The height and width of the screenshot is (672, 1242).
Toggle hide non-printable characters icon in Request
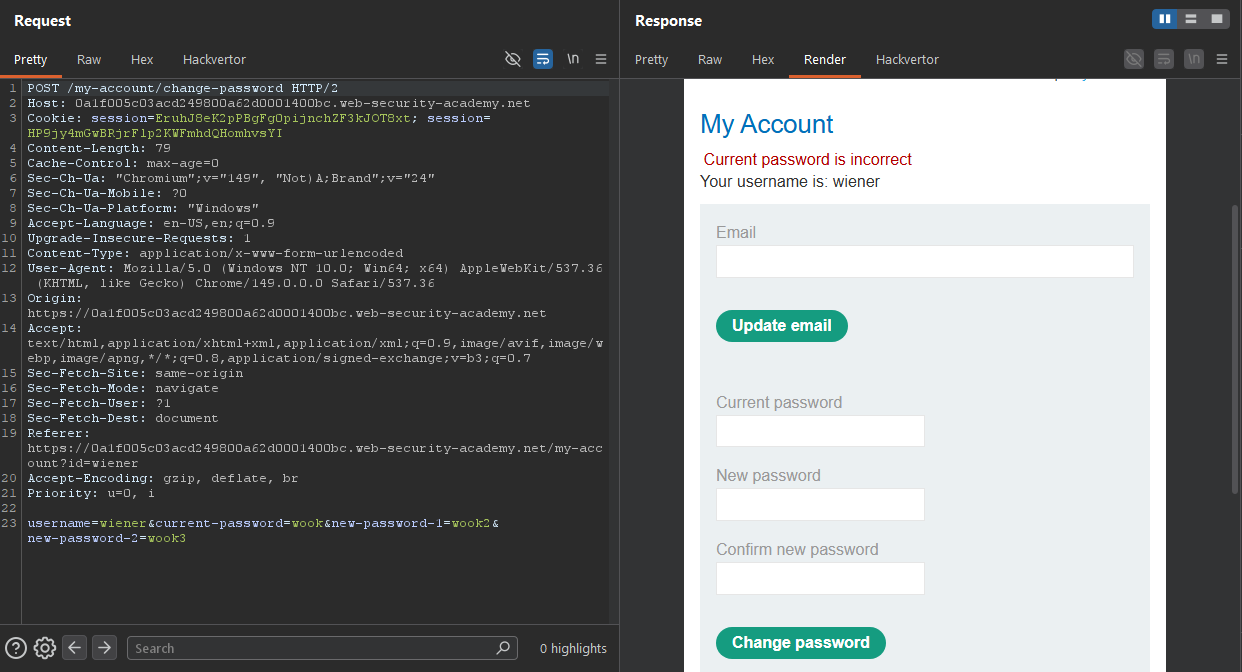[513, 59]
